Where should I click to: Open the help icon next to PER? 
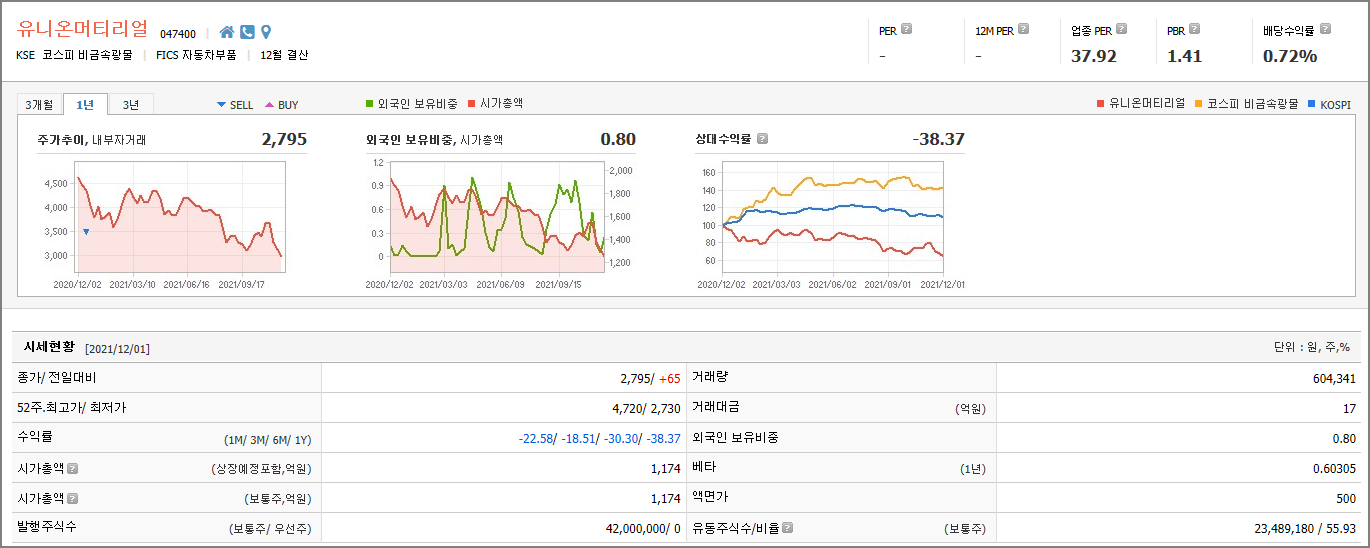pos(906,29)
